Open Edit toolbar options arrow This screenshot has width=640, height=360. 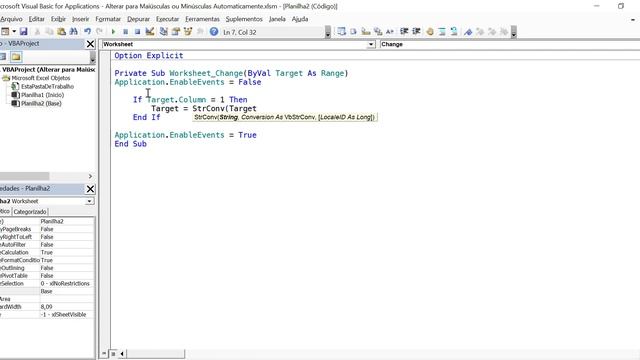pyautogui.click(x=514, y=32)
